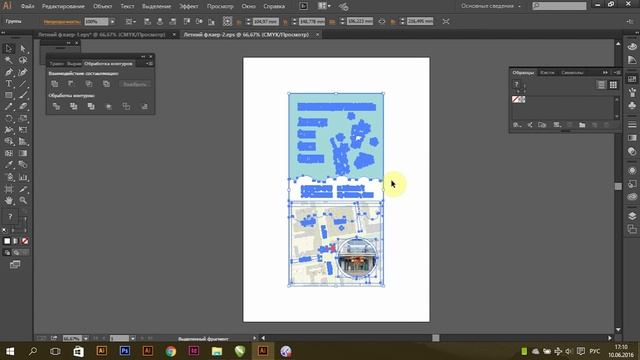Open the opacity slider arrow

click(x=112, y=21)
